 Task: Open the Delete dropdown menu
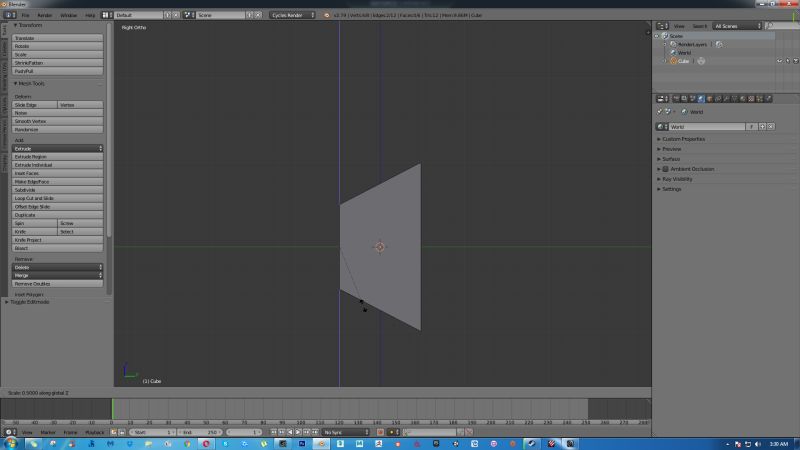click(x=57, y=267)
